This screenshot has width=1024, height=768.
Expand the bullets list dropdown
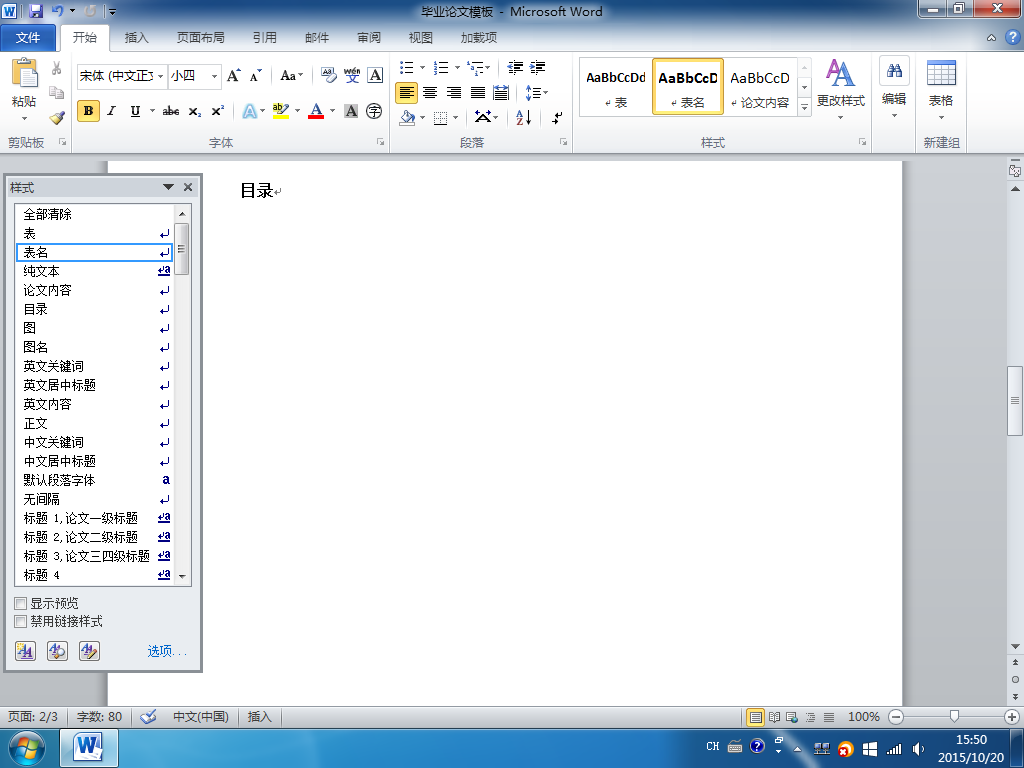pos(422,67)
